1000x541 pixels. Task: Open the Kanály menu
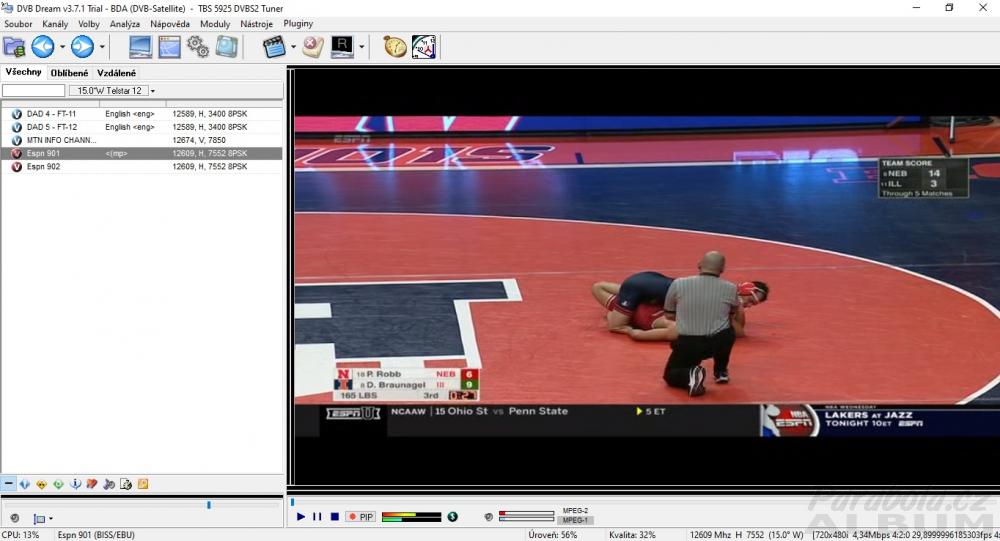pos(55,24)
